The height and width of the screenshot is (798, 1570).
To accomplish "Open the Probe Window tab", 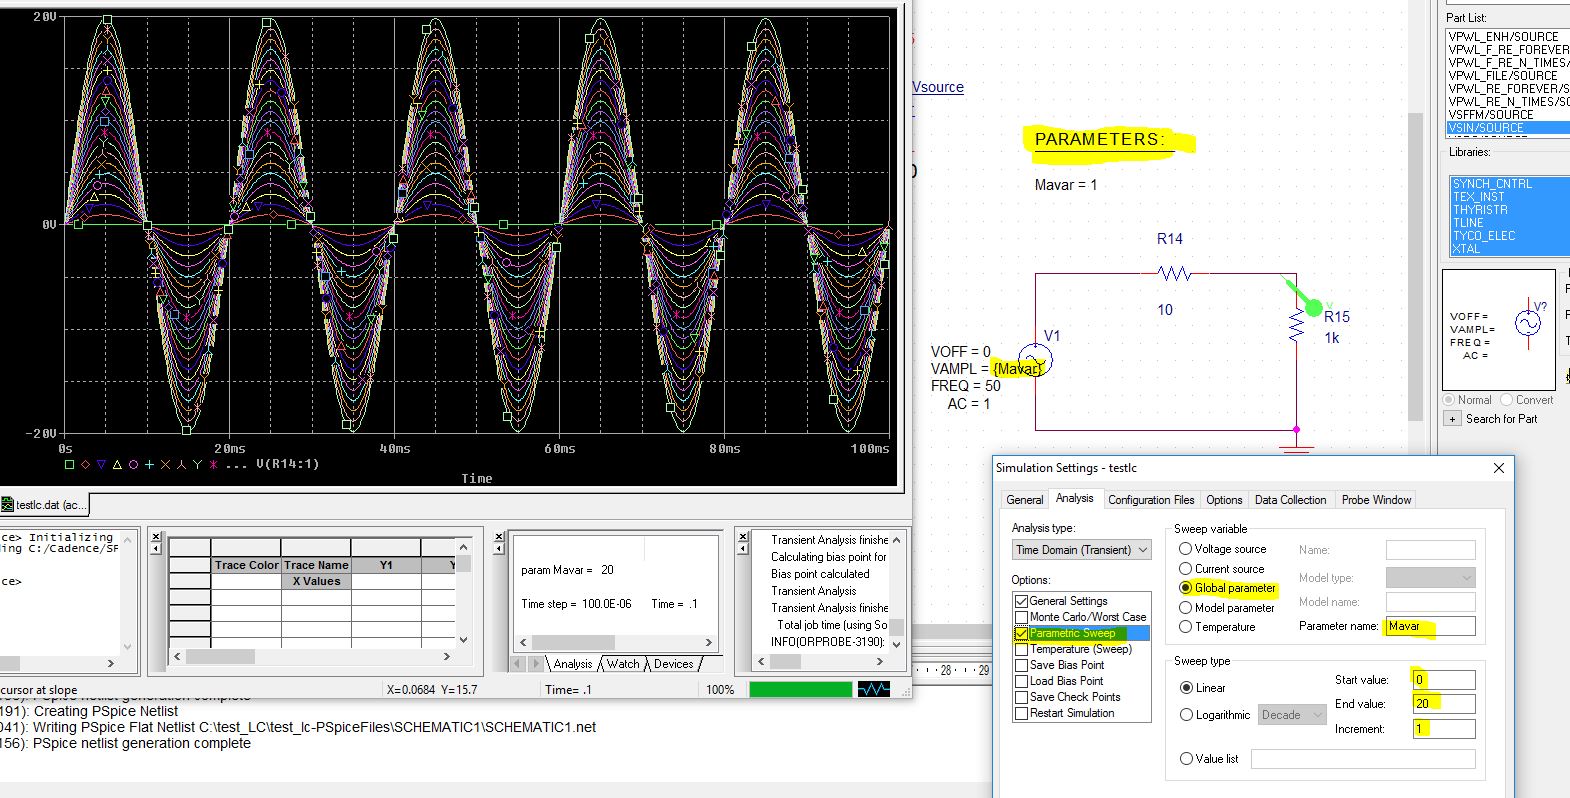I will click(1376, 500).
